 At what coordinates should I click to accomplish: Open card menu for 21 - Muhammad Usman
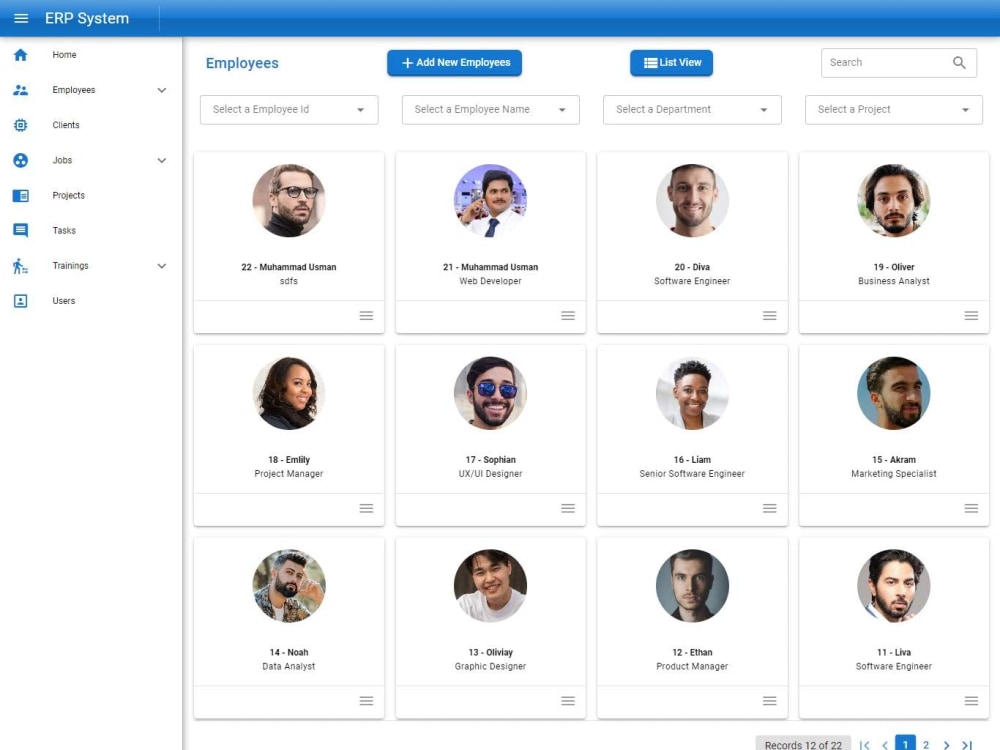[568, 316]
